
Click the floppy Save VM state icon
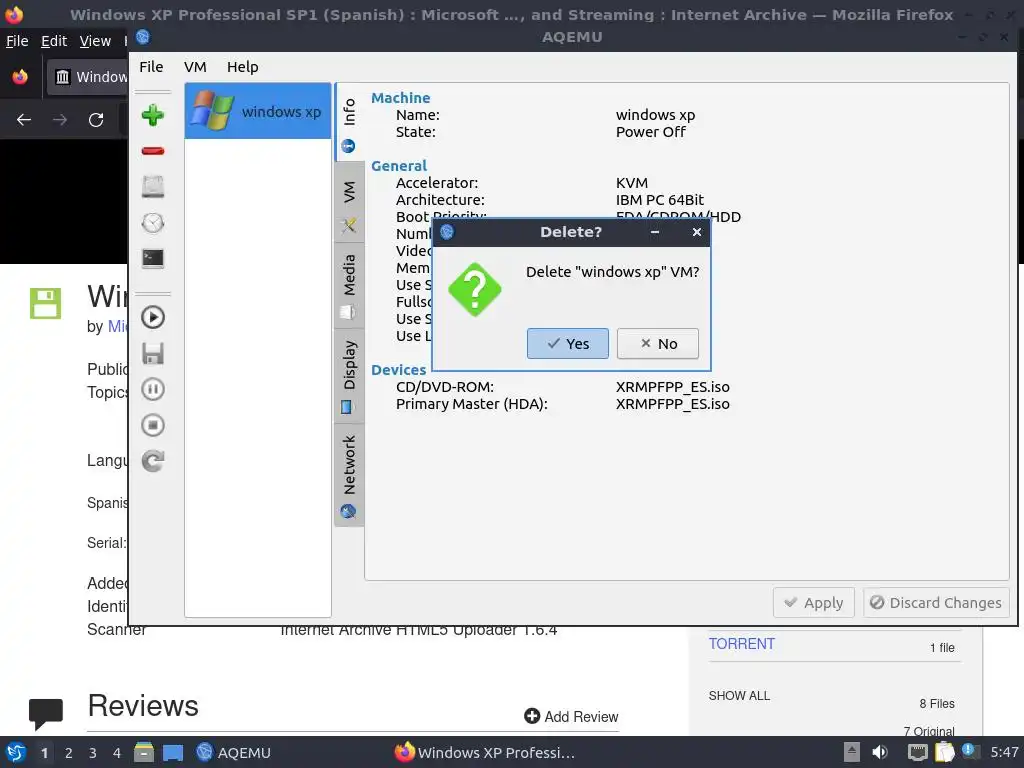click(x=153, y=353)
